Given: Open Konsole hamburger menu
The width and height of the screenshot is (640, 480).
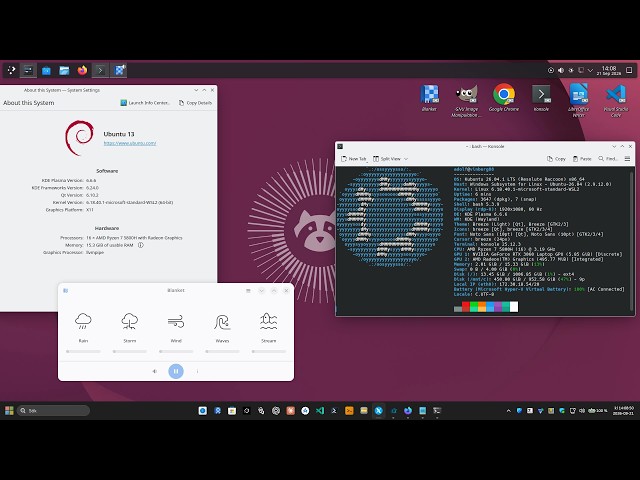Looking at the screenshot, I should click(627, 159).
